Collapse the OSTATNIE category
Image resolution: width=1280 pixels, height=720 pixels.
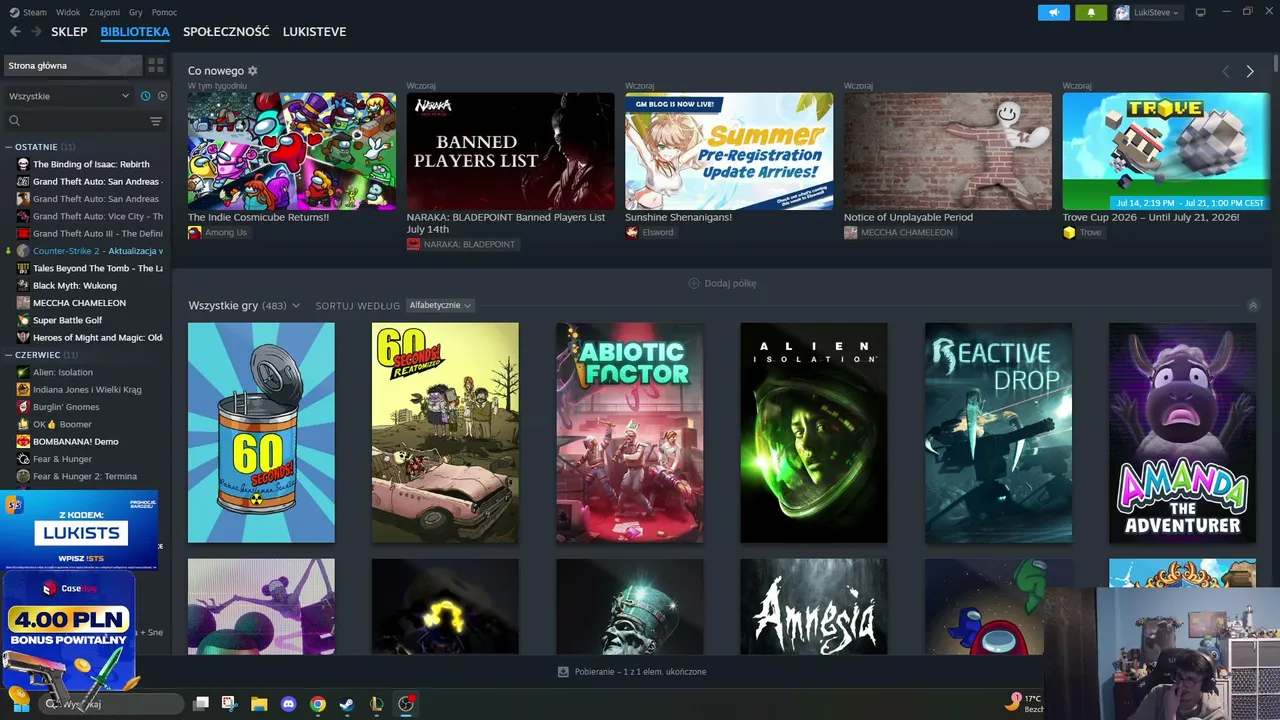9,147
